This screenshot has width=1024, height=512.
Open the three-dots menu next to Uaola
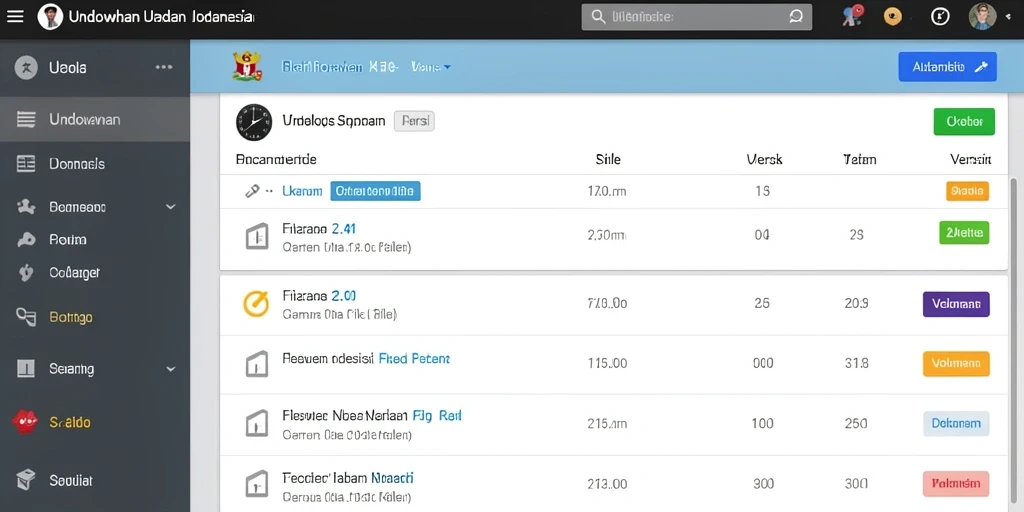pos(163,67)
